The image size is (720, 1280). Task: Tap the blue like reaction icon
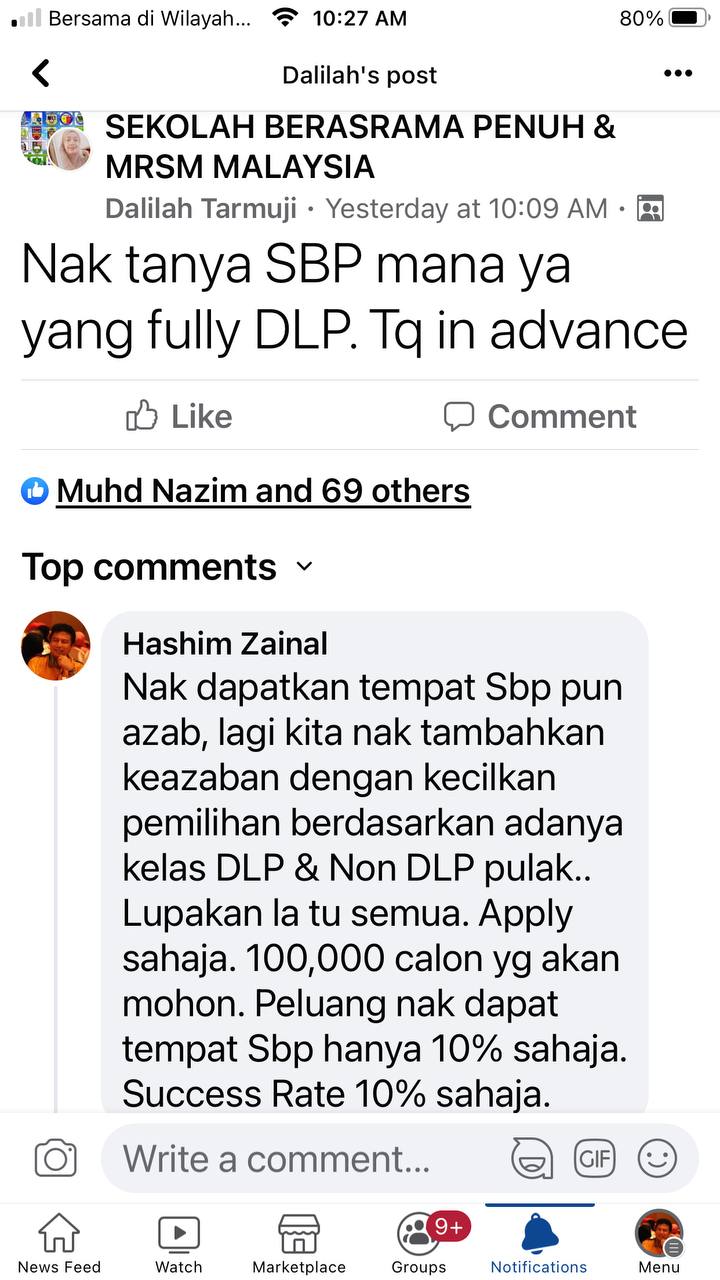35,491
